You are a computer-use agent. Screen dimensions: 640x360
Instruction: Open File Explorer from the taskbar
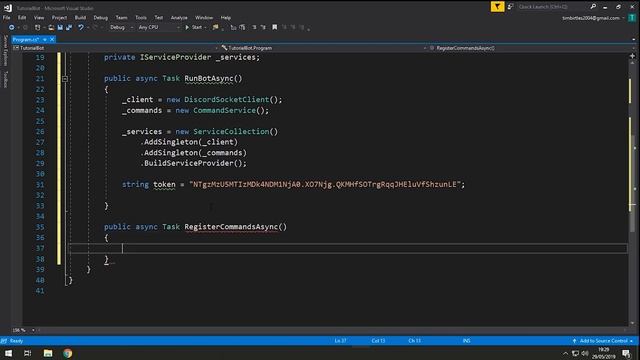48,353
